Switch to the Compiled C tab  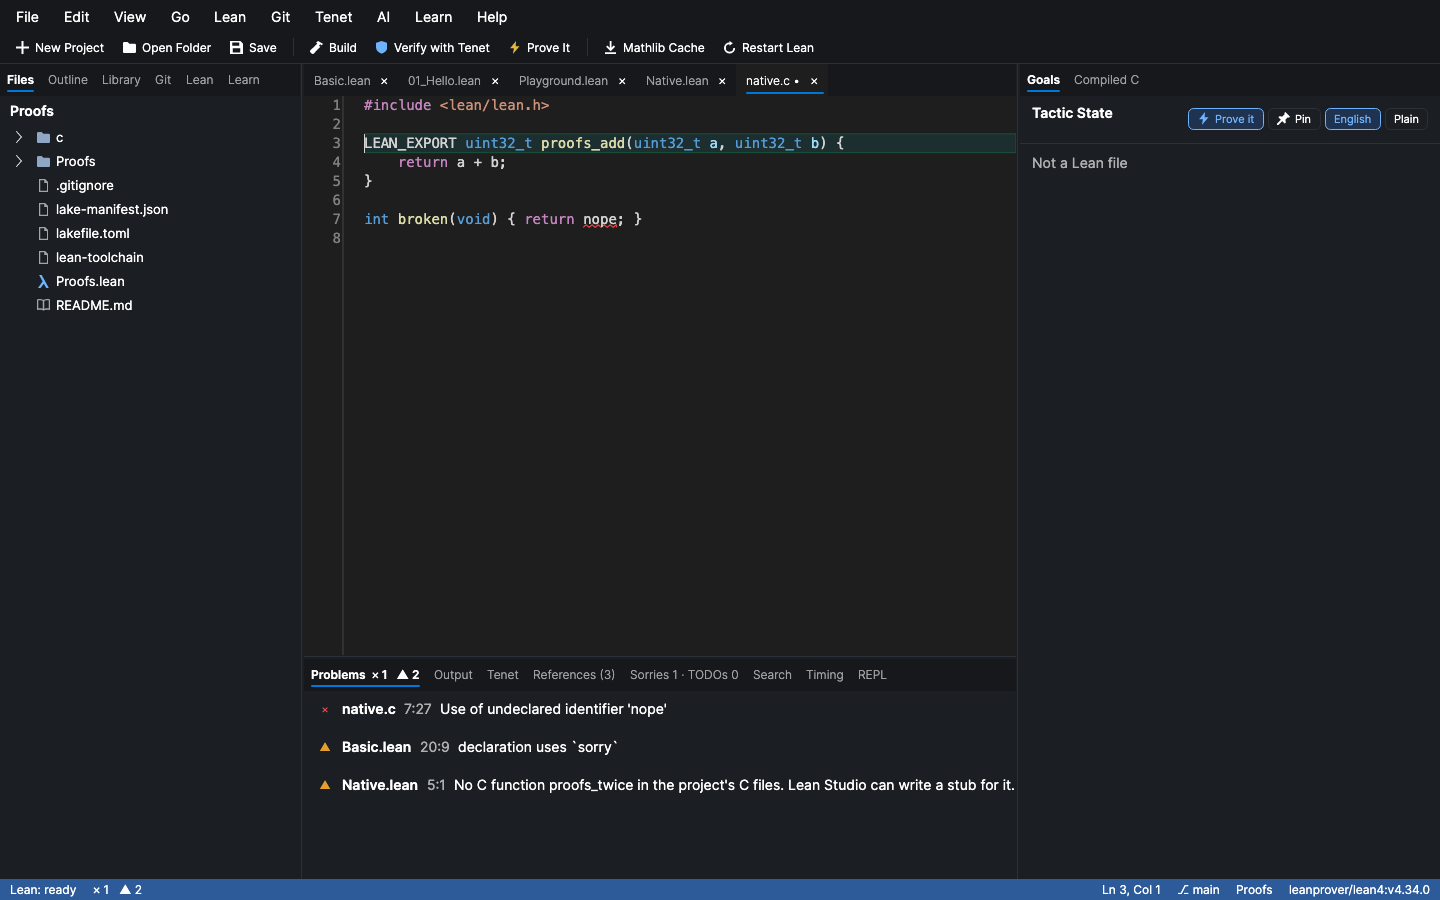(x=1106, y=80)
